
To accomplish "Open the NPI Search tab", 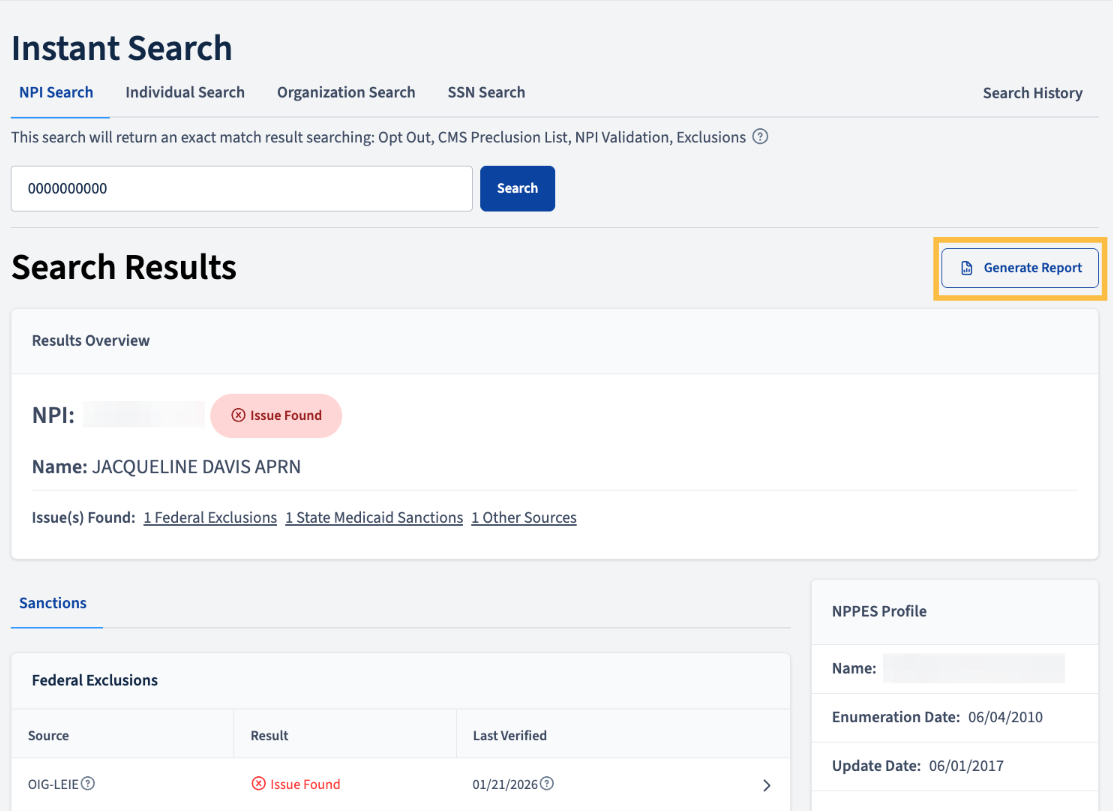I will point(56,92).
